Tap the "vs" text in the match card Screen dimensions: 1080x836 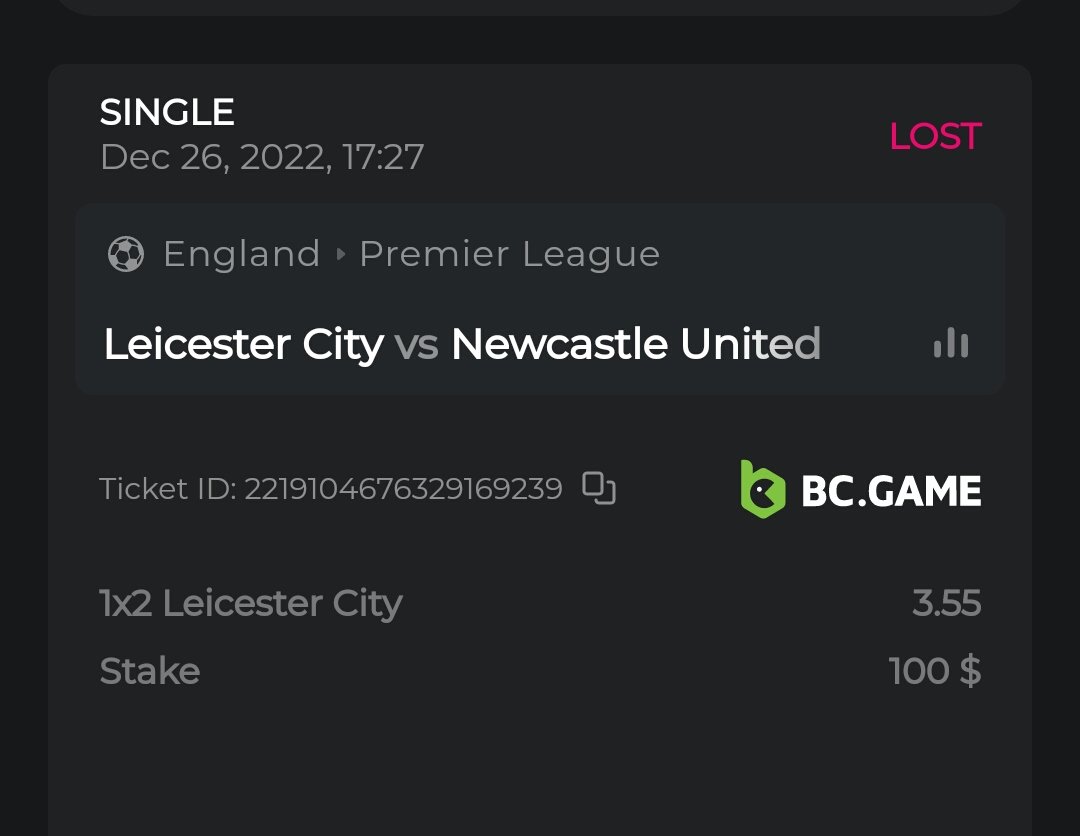tap(417, 345)
